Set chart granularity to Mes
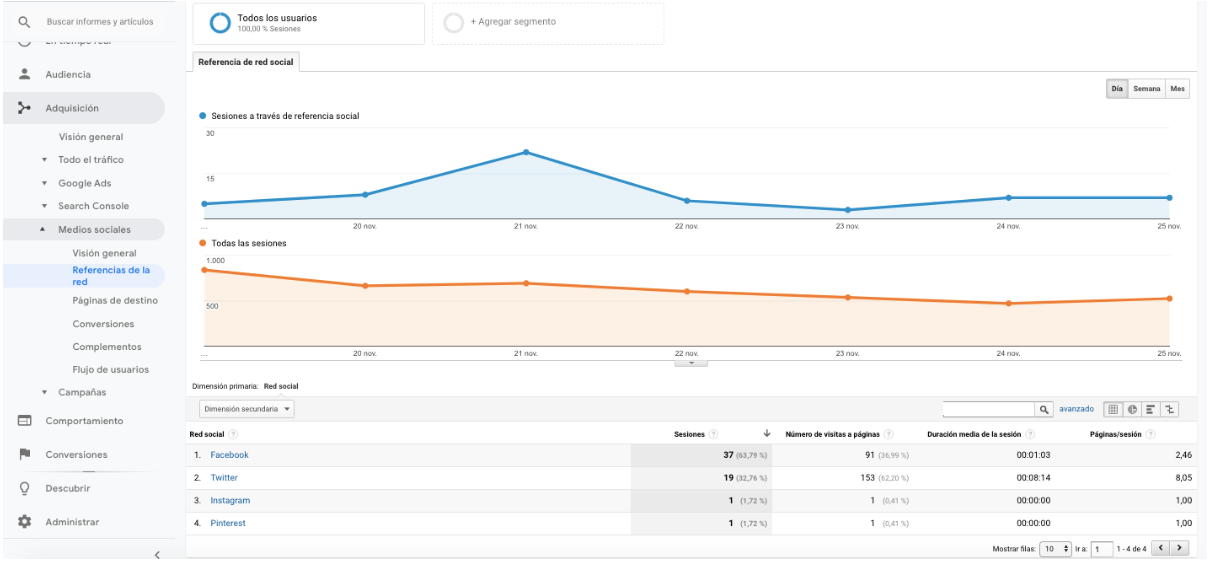Image resolution: width=1208 pixels, height=562 pixels. tap(1178, 89)
